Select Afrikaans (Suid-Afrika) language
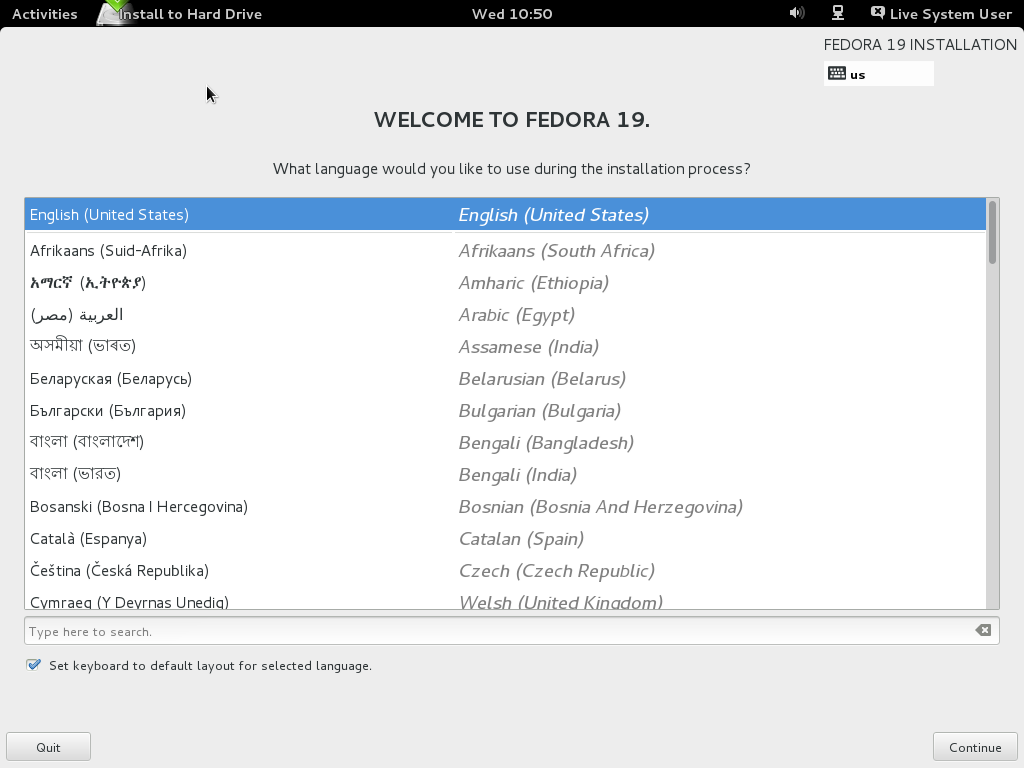1024x768 pixels. pyautogui.click(x=300, y=251)
